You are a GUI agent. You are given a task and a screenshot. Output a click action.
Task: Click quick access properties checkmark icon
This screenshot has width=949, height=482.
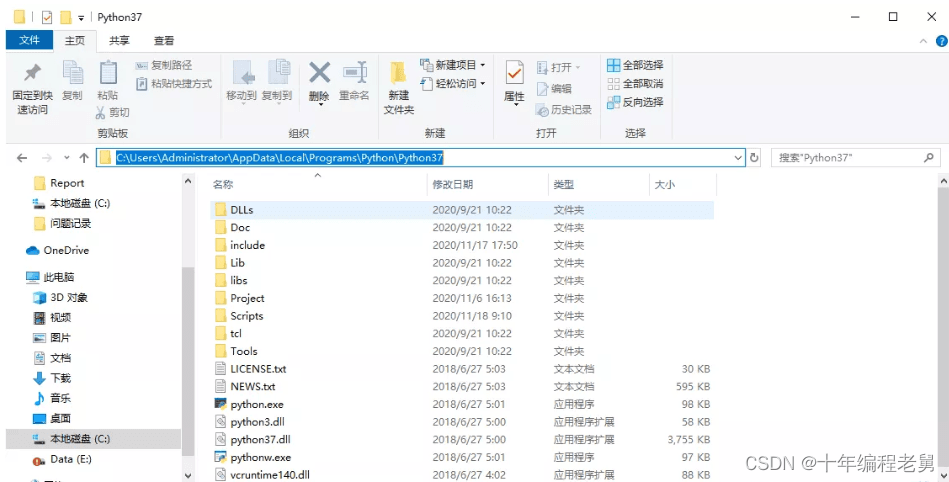coord(47,18)
